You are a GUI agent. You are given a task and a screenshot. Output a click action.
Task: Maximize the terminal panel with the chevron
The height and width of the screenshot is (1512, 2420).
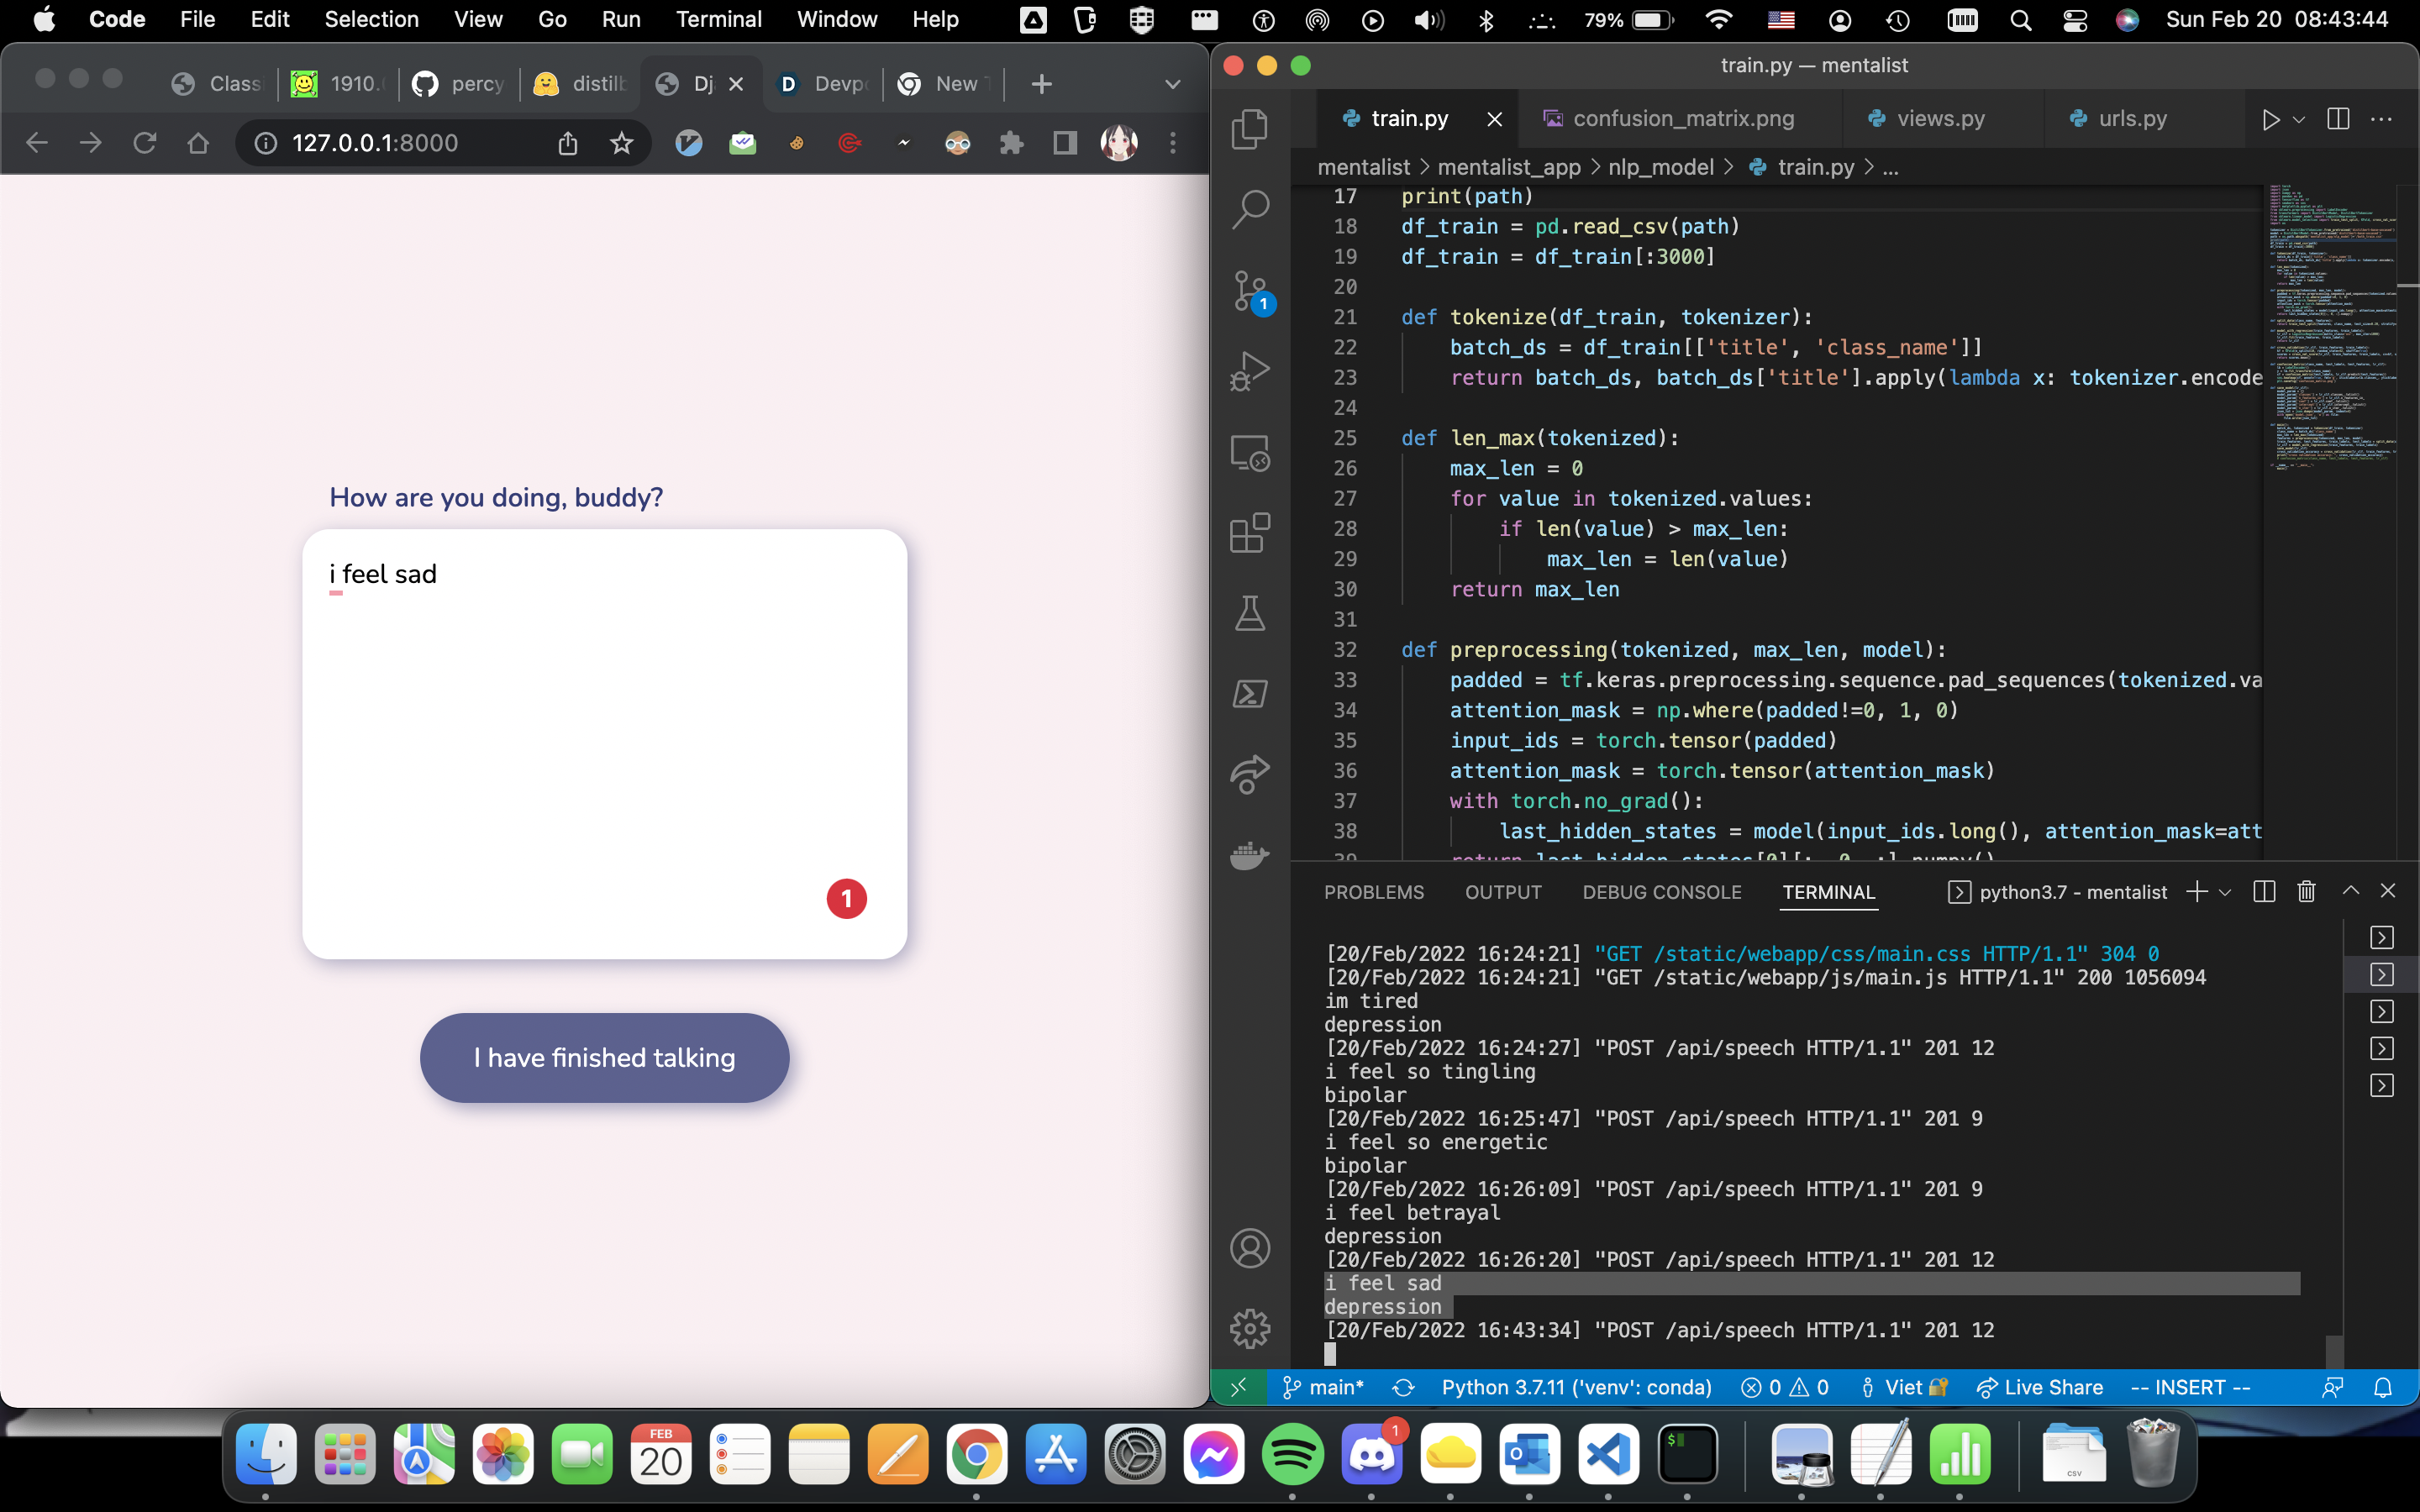pyautogui.click(x=2350, y=891)
